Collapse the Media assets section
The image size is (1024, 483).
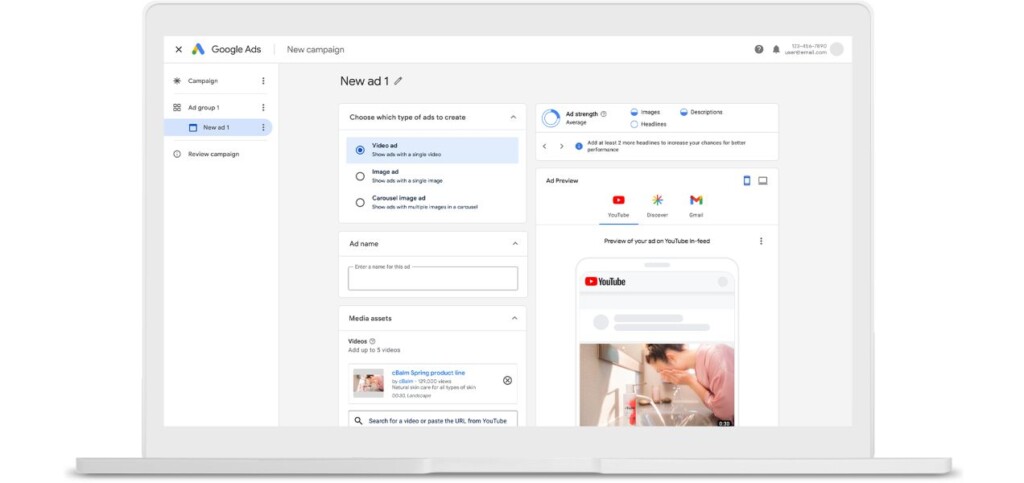coord(514,319)
